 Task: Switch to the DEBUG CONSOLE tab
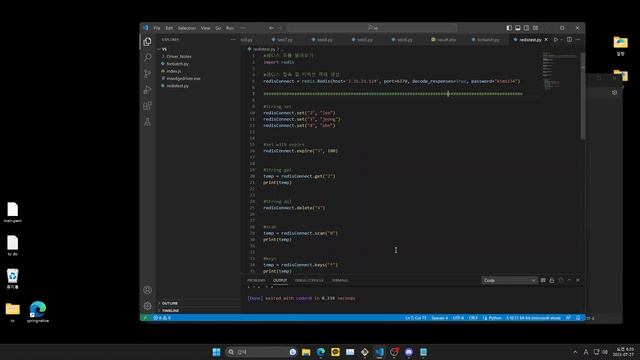[x=309, y=280]
